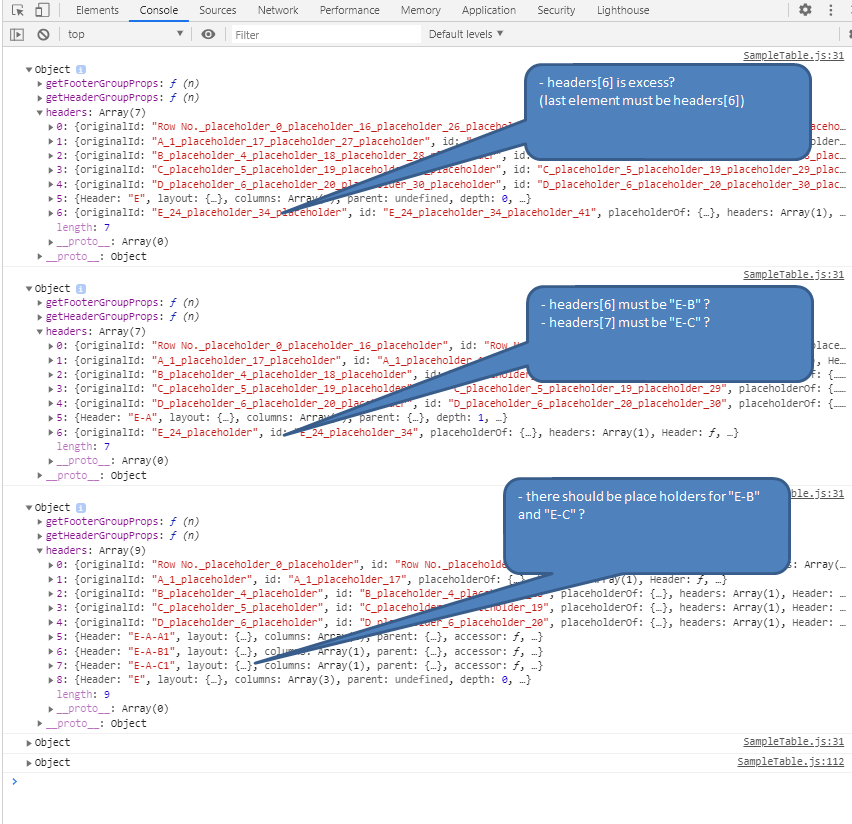Open the DevTools more options menu
852x824 pixels.
click(830, 10)
